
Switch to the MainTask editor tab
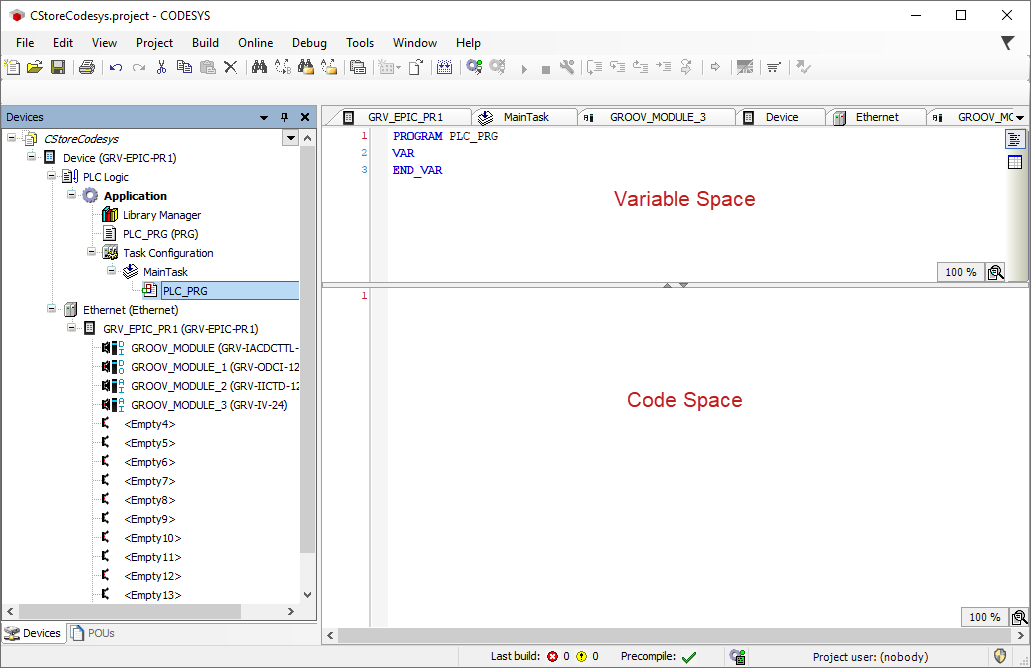point(523,117)
